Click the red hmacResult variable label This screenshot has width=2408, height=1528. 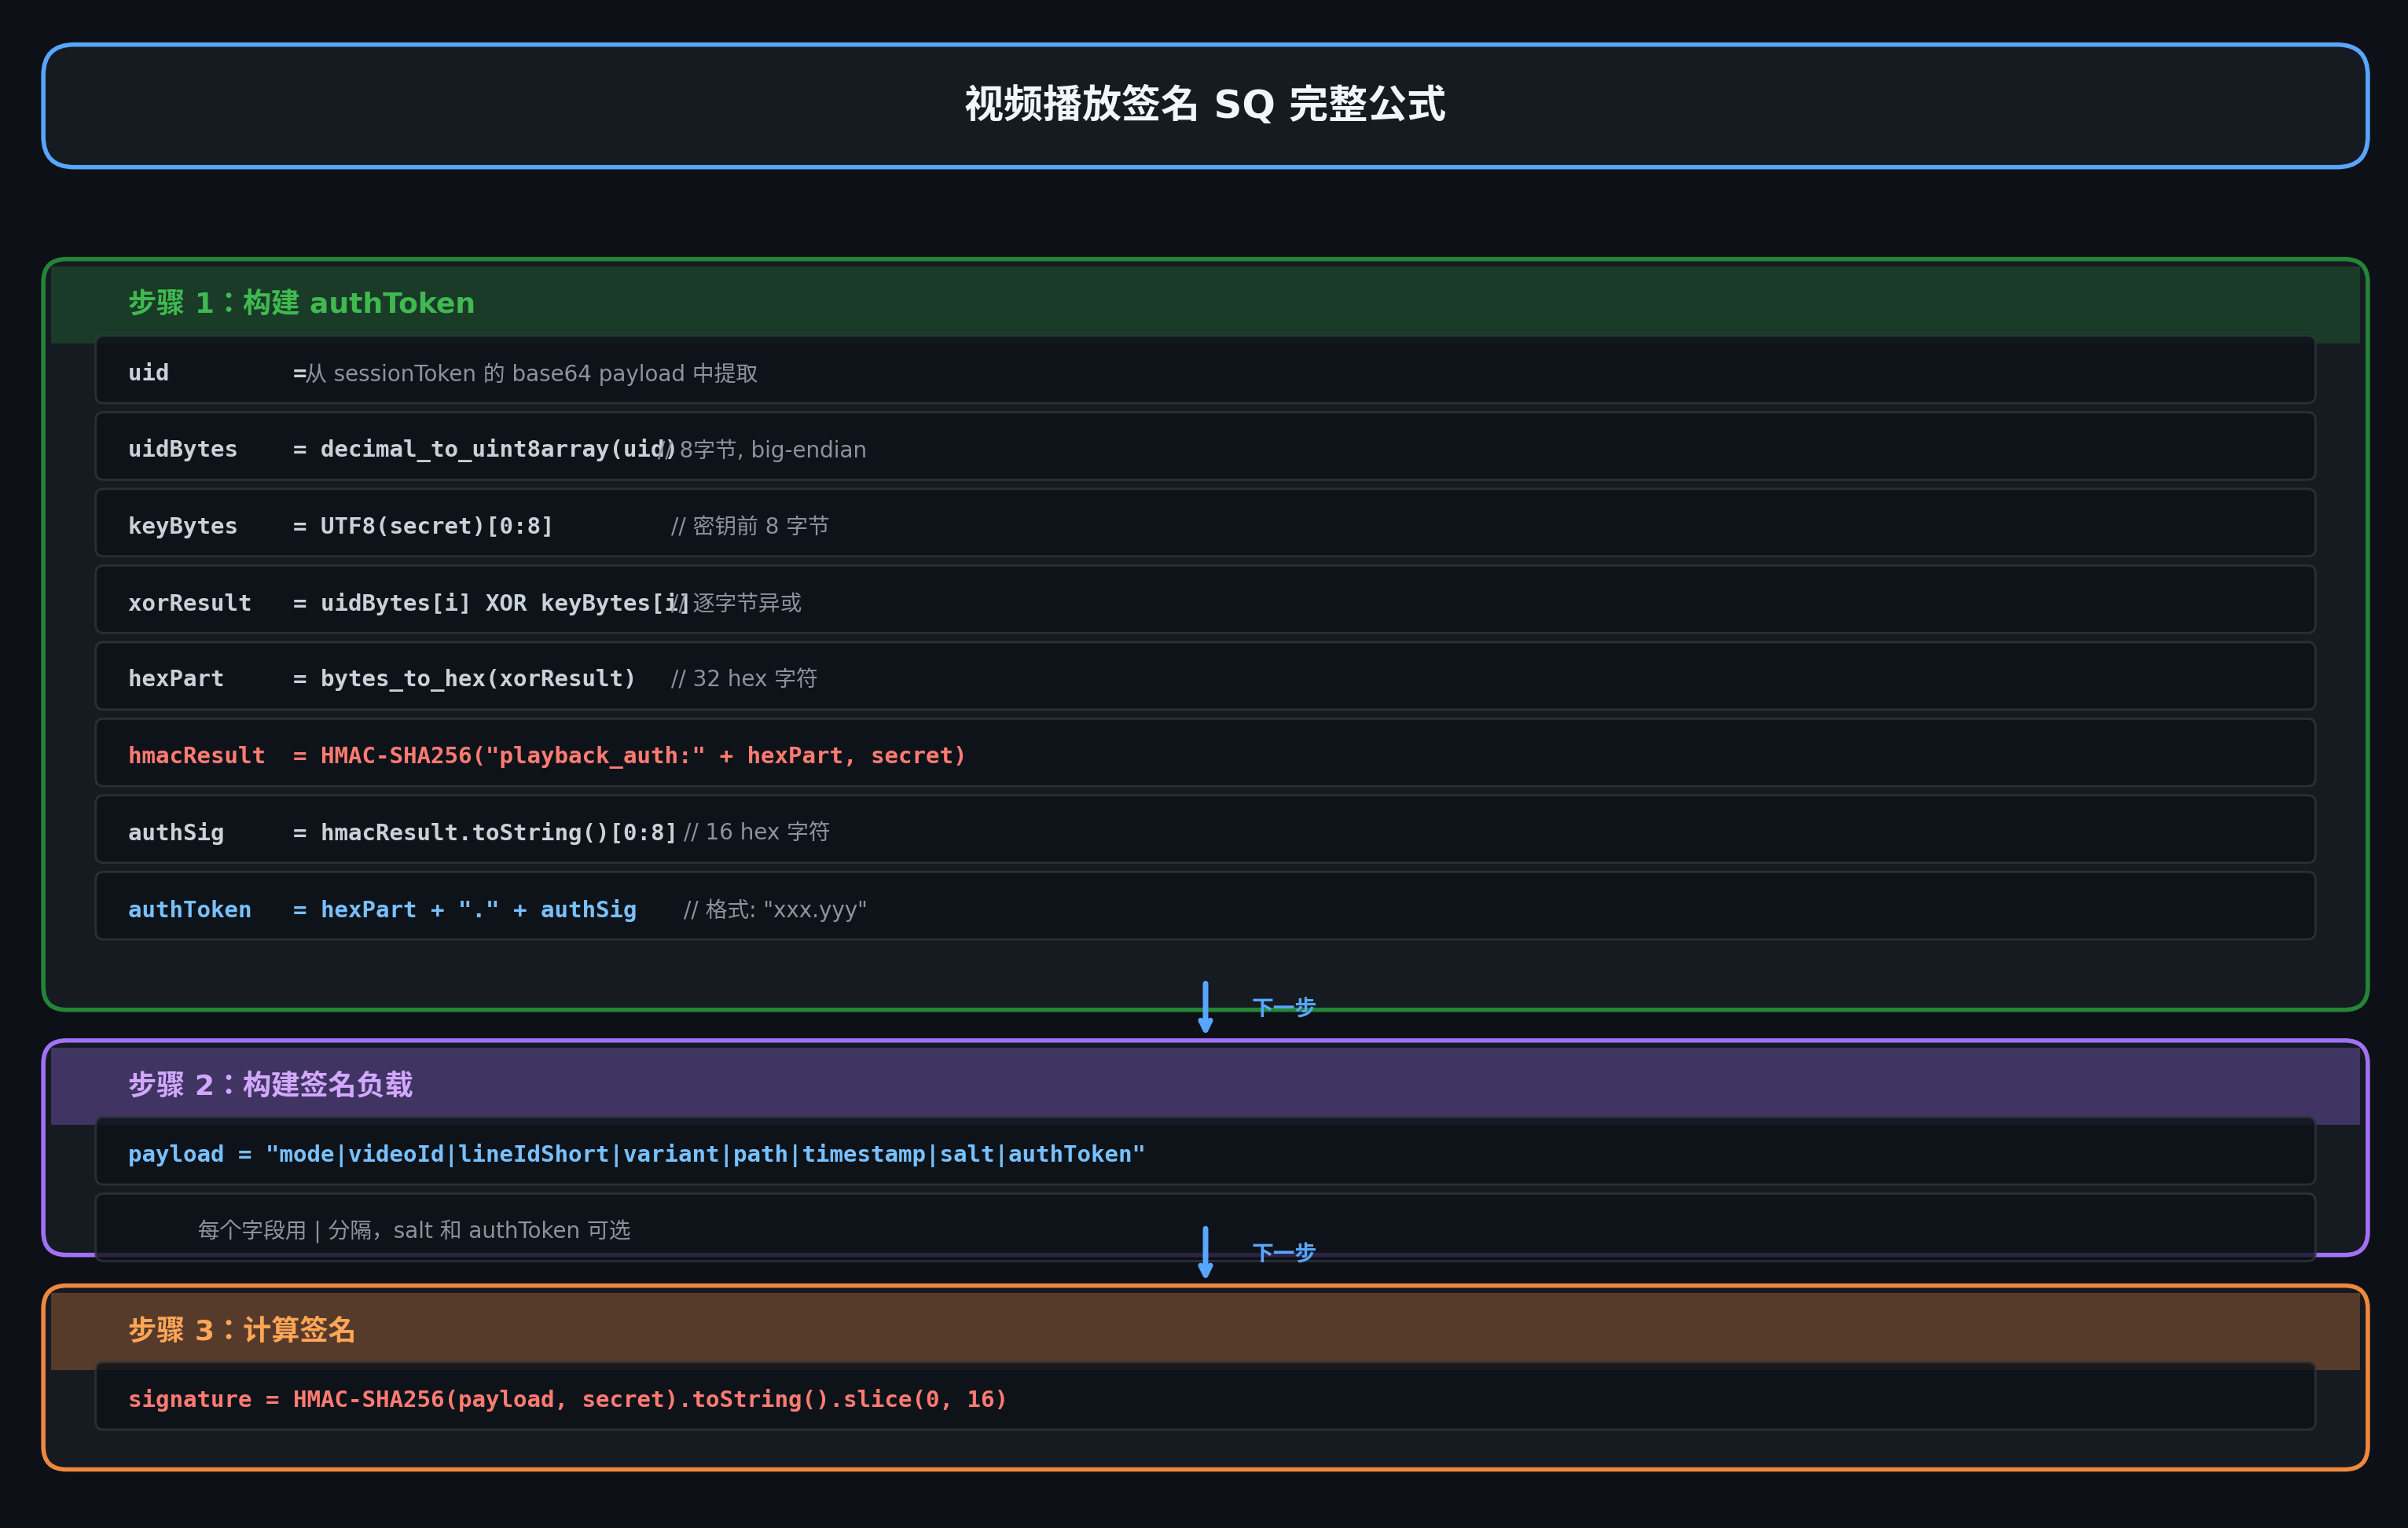click(x=197, y=755)
